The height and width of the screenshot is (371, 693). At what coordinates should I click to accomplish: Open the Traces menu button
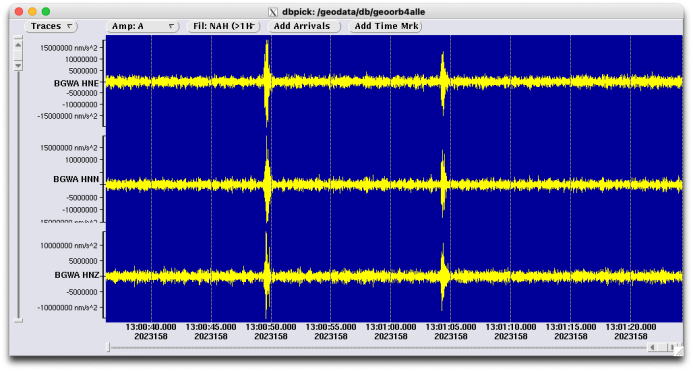[x=51, y=26]
